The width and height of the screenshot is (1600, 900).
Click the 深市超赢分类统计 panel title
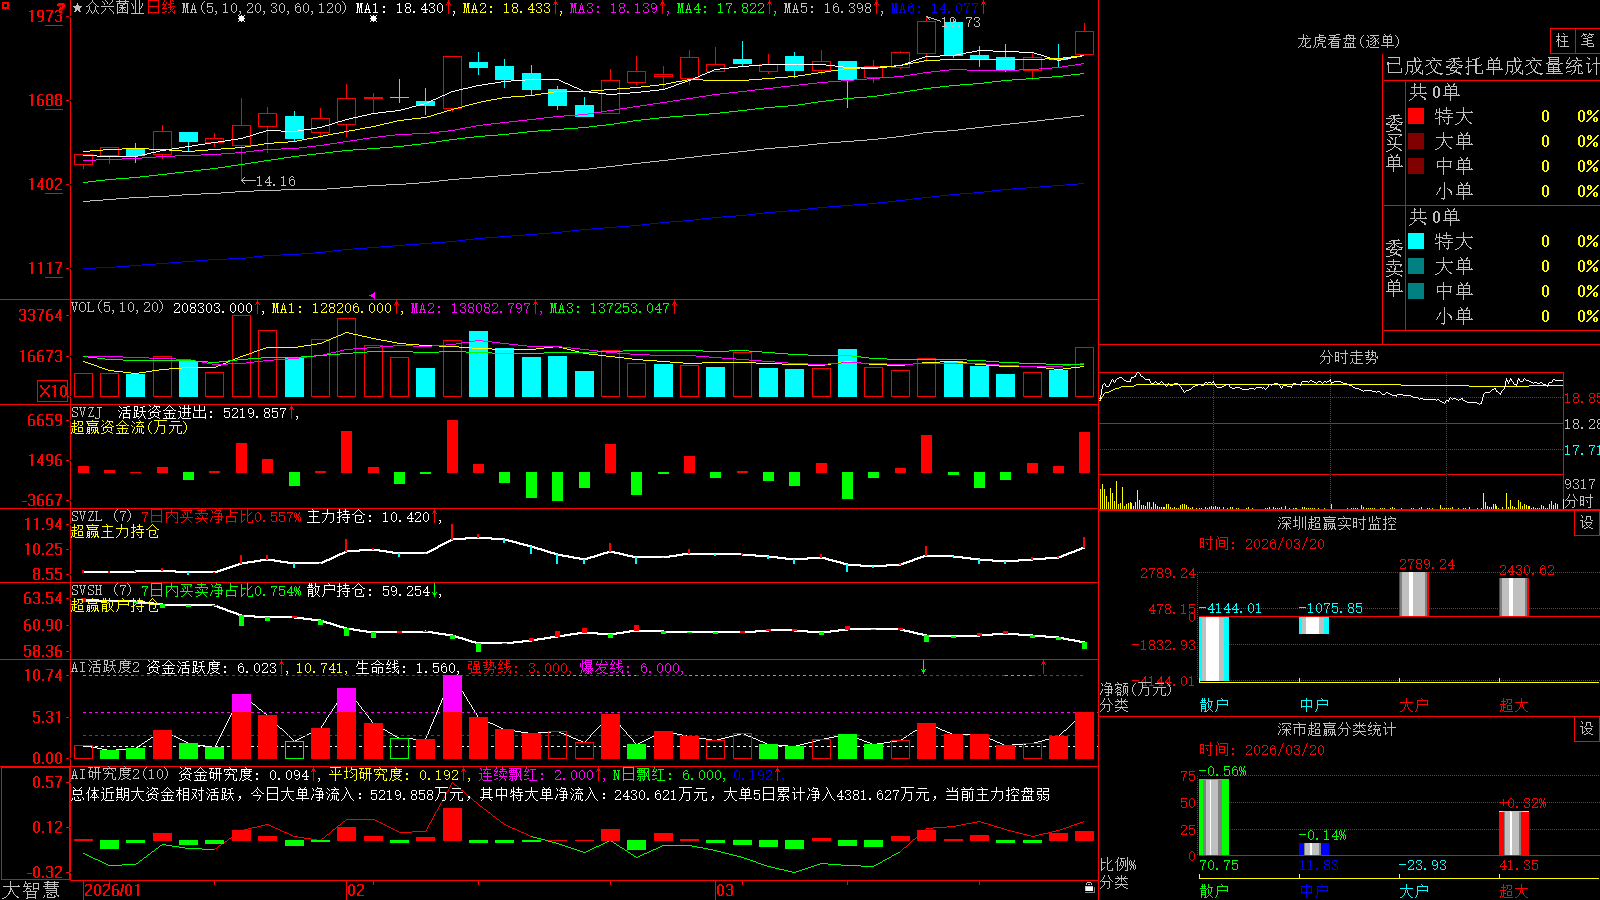pos(1337,729)
